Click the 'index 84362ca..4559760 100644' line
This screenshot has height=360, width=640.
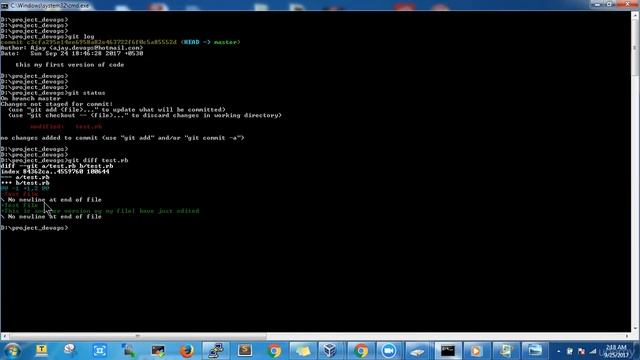tap(55, 172)
